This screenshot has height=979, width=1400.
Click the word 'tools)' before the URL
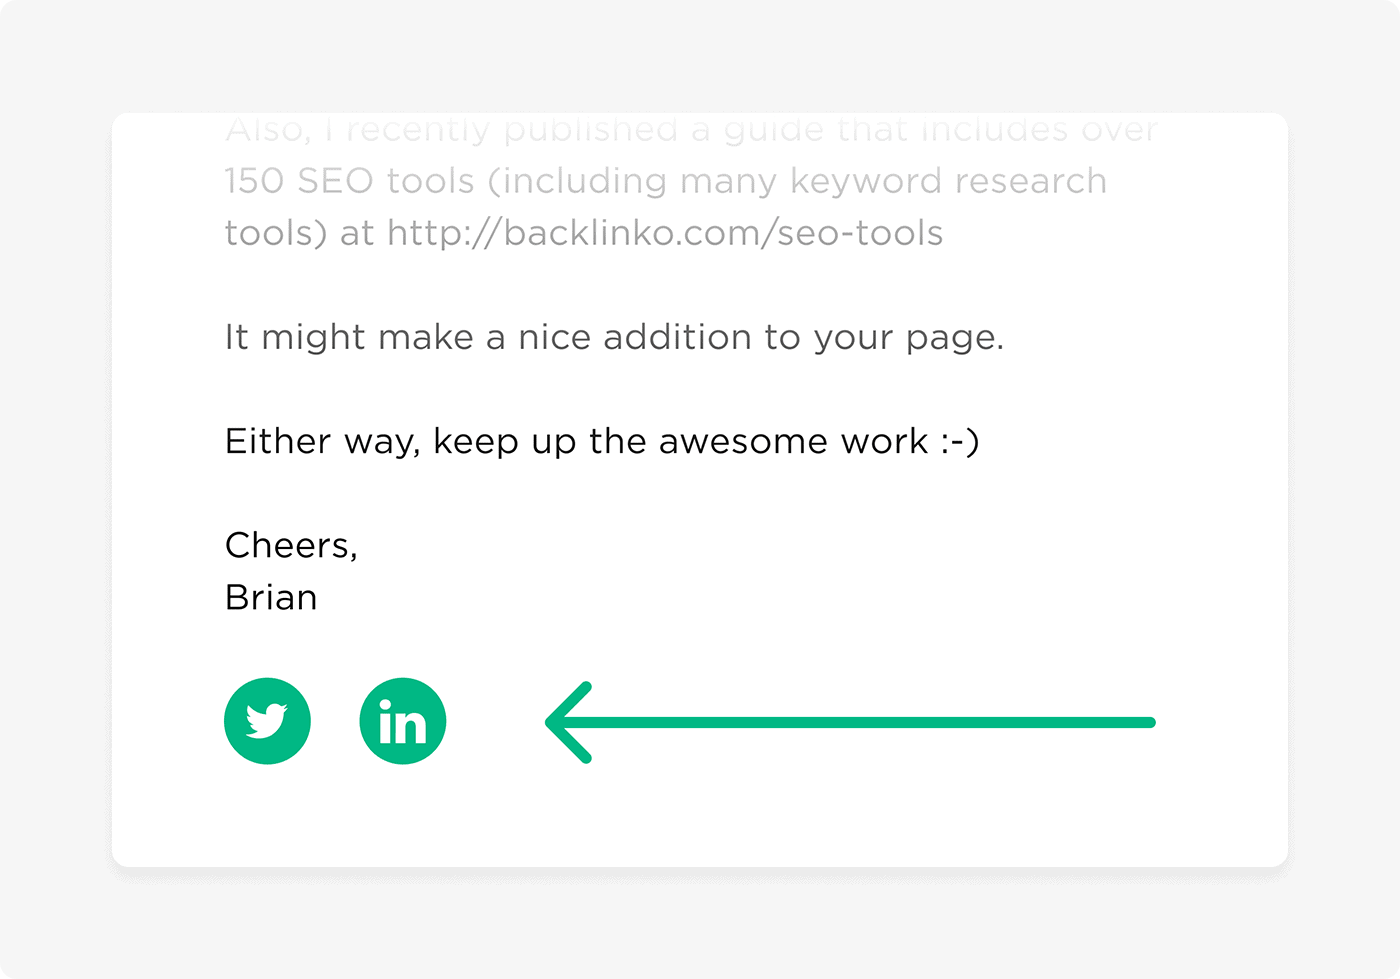[x=276, y=233]
